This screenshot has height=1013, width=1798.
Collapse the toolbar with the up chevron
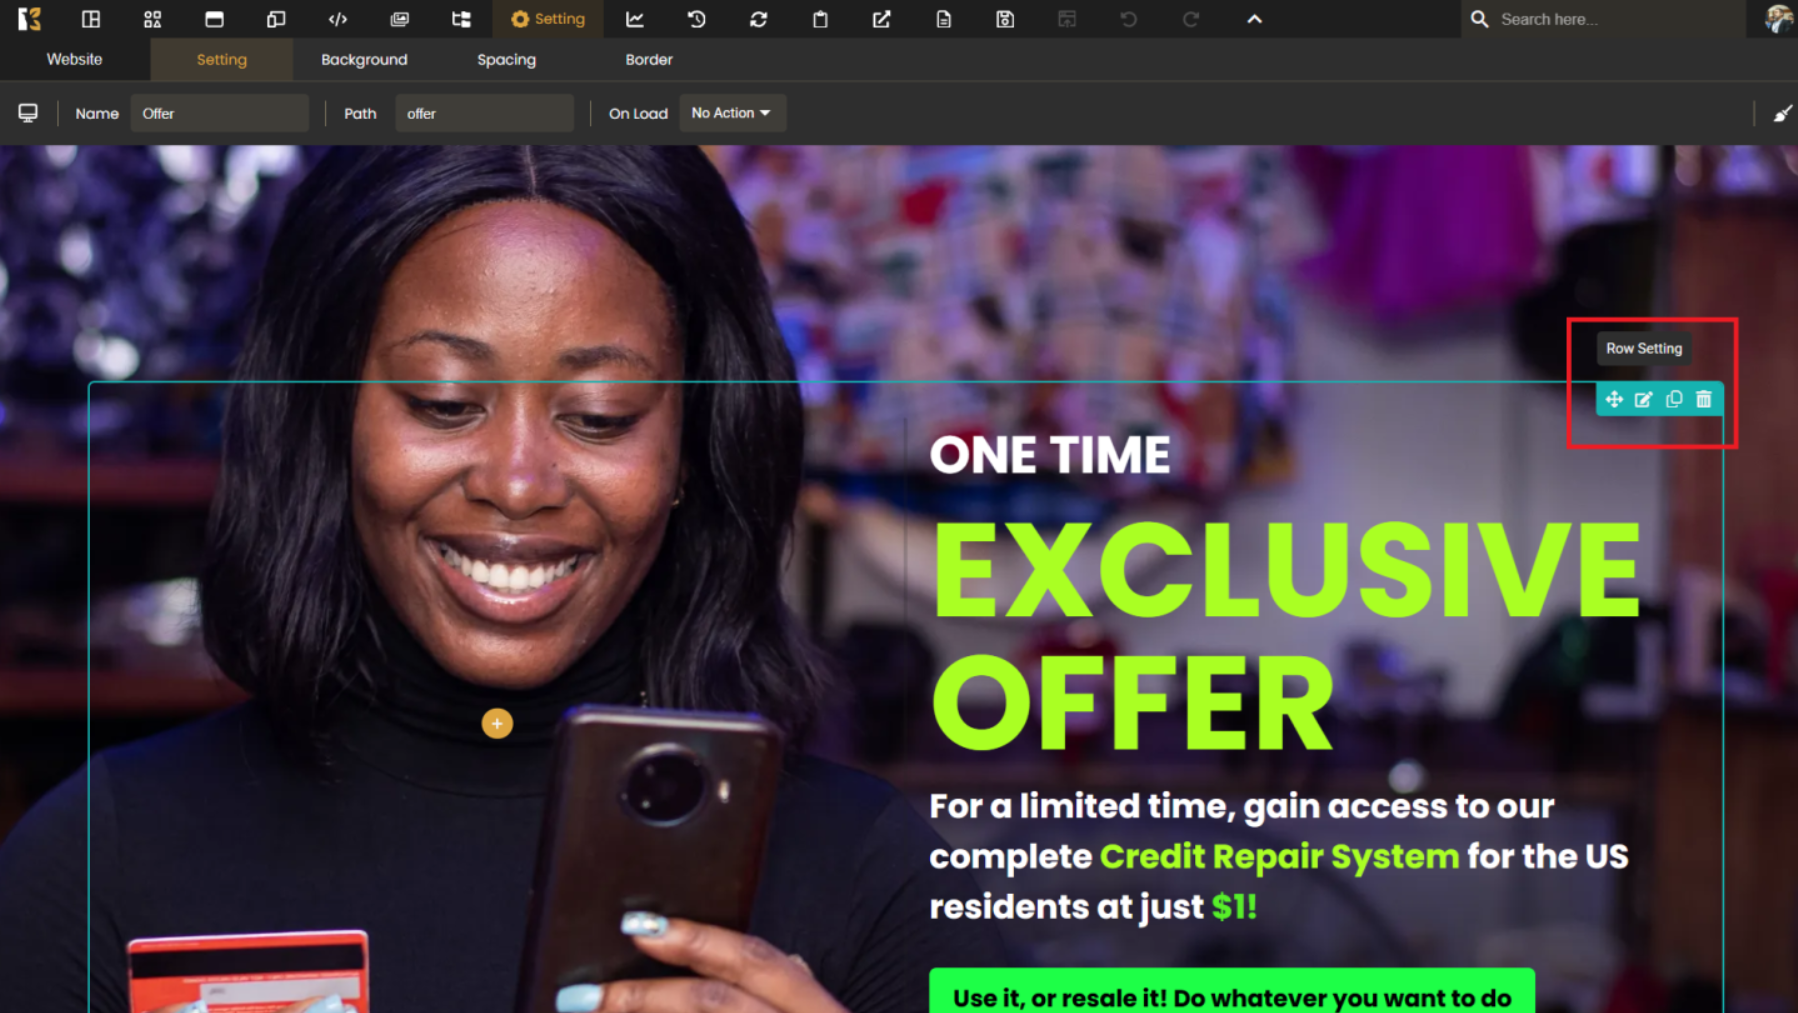click(1254, 19)
